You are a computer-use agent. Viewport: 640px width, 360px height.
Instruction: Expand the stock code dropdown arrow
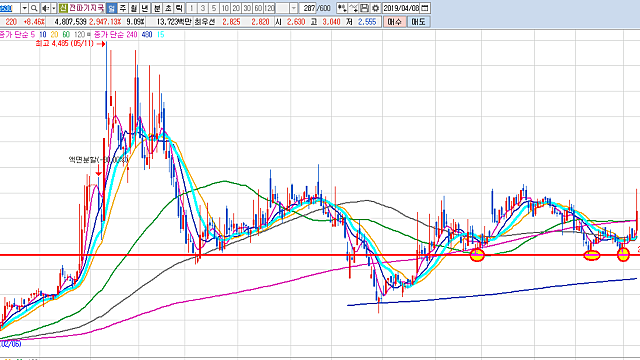pyautogui.click(x=24, y=8)
